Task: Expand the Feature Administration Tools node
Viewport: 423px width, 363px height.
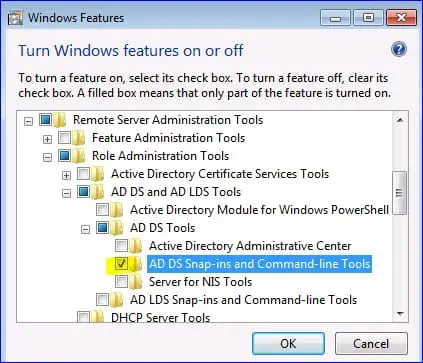Action: tap(48, 139)
